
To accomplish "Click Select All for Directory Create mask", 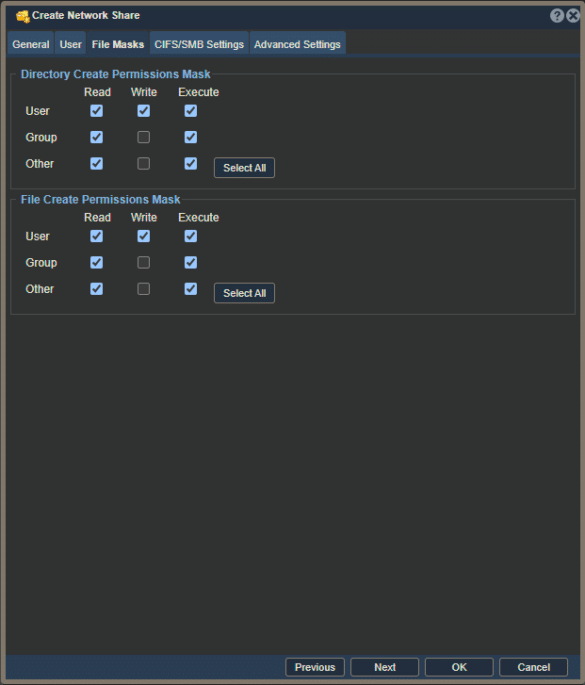I will tap(244, 168).
